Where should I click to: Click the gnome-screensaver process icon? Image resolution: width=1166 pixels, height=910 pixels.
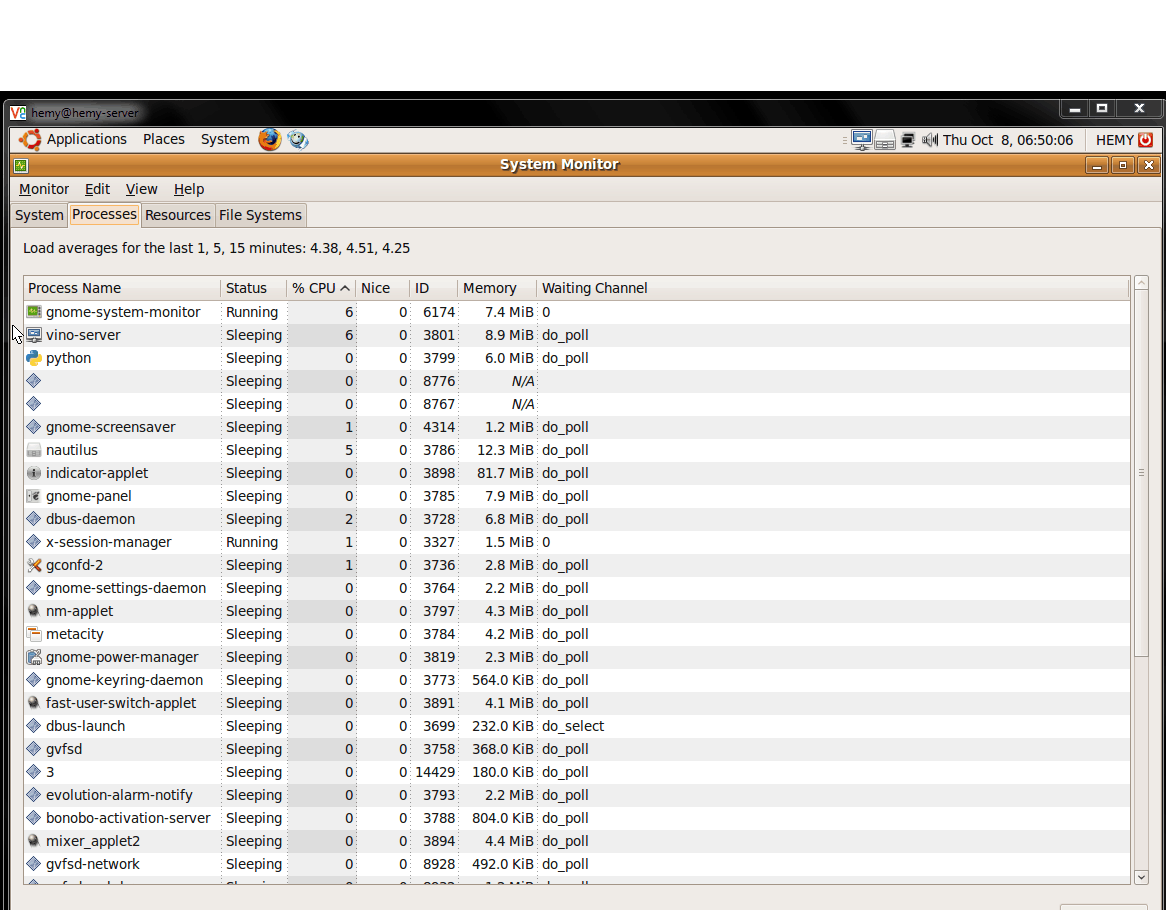click(x=33, y=427)
